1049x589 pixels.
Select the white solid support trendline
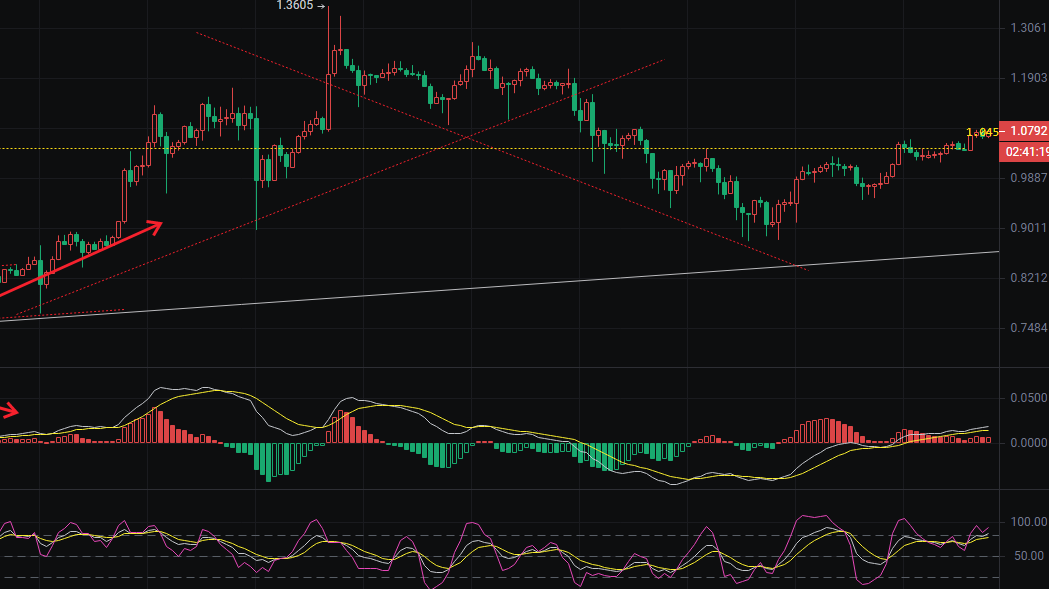499,286
